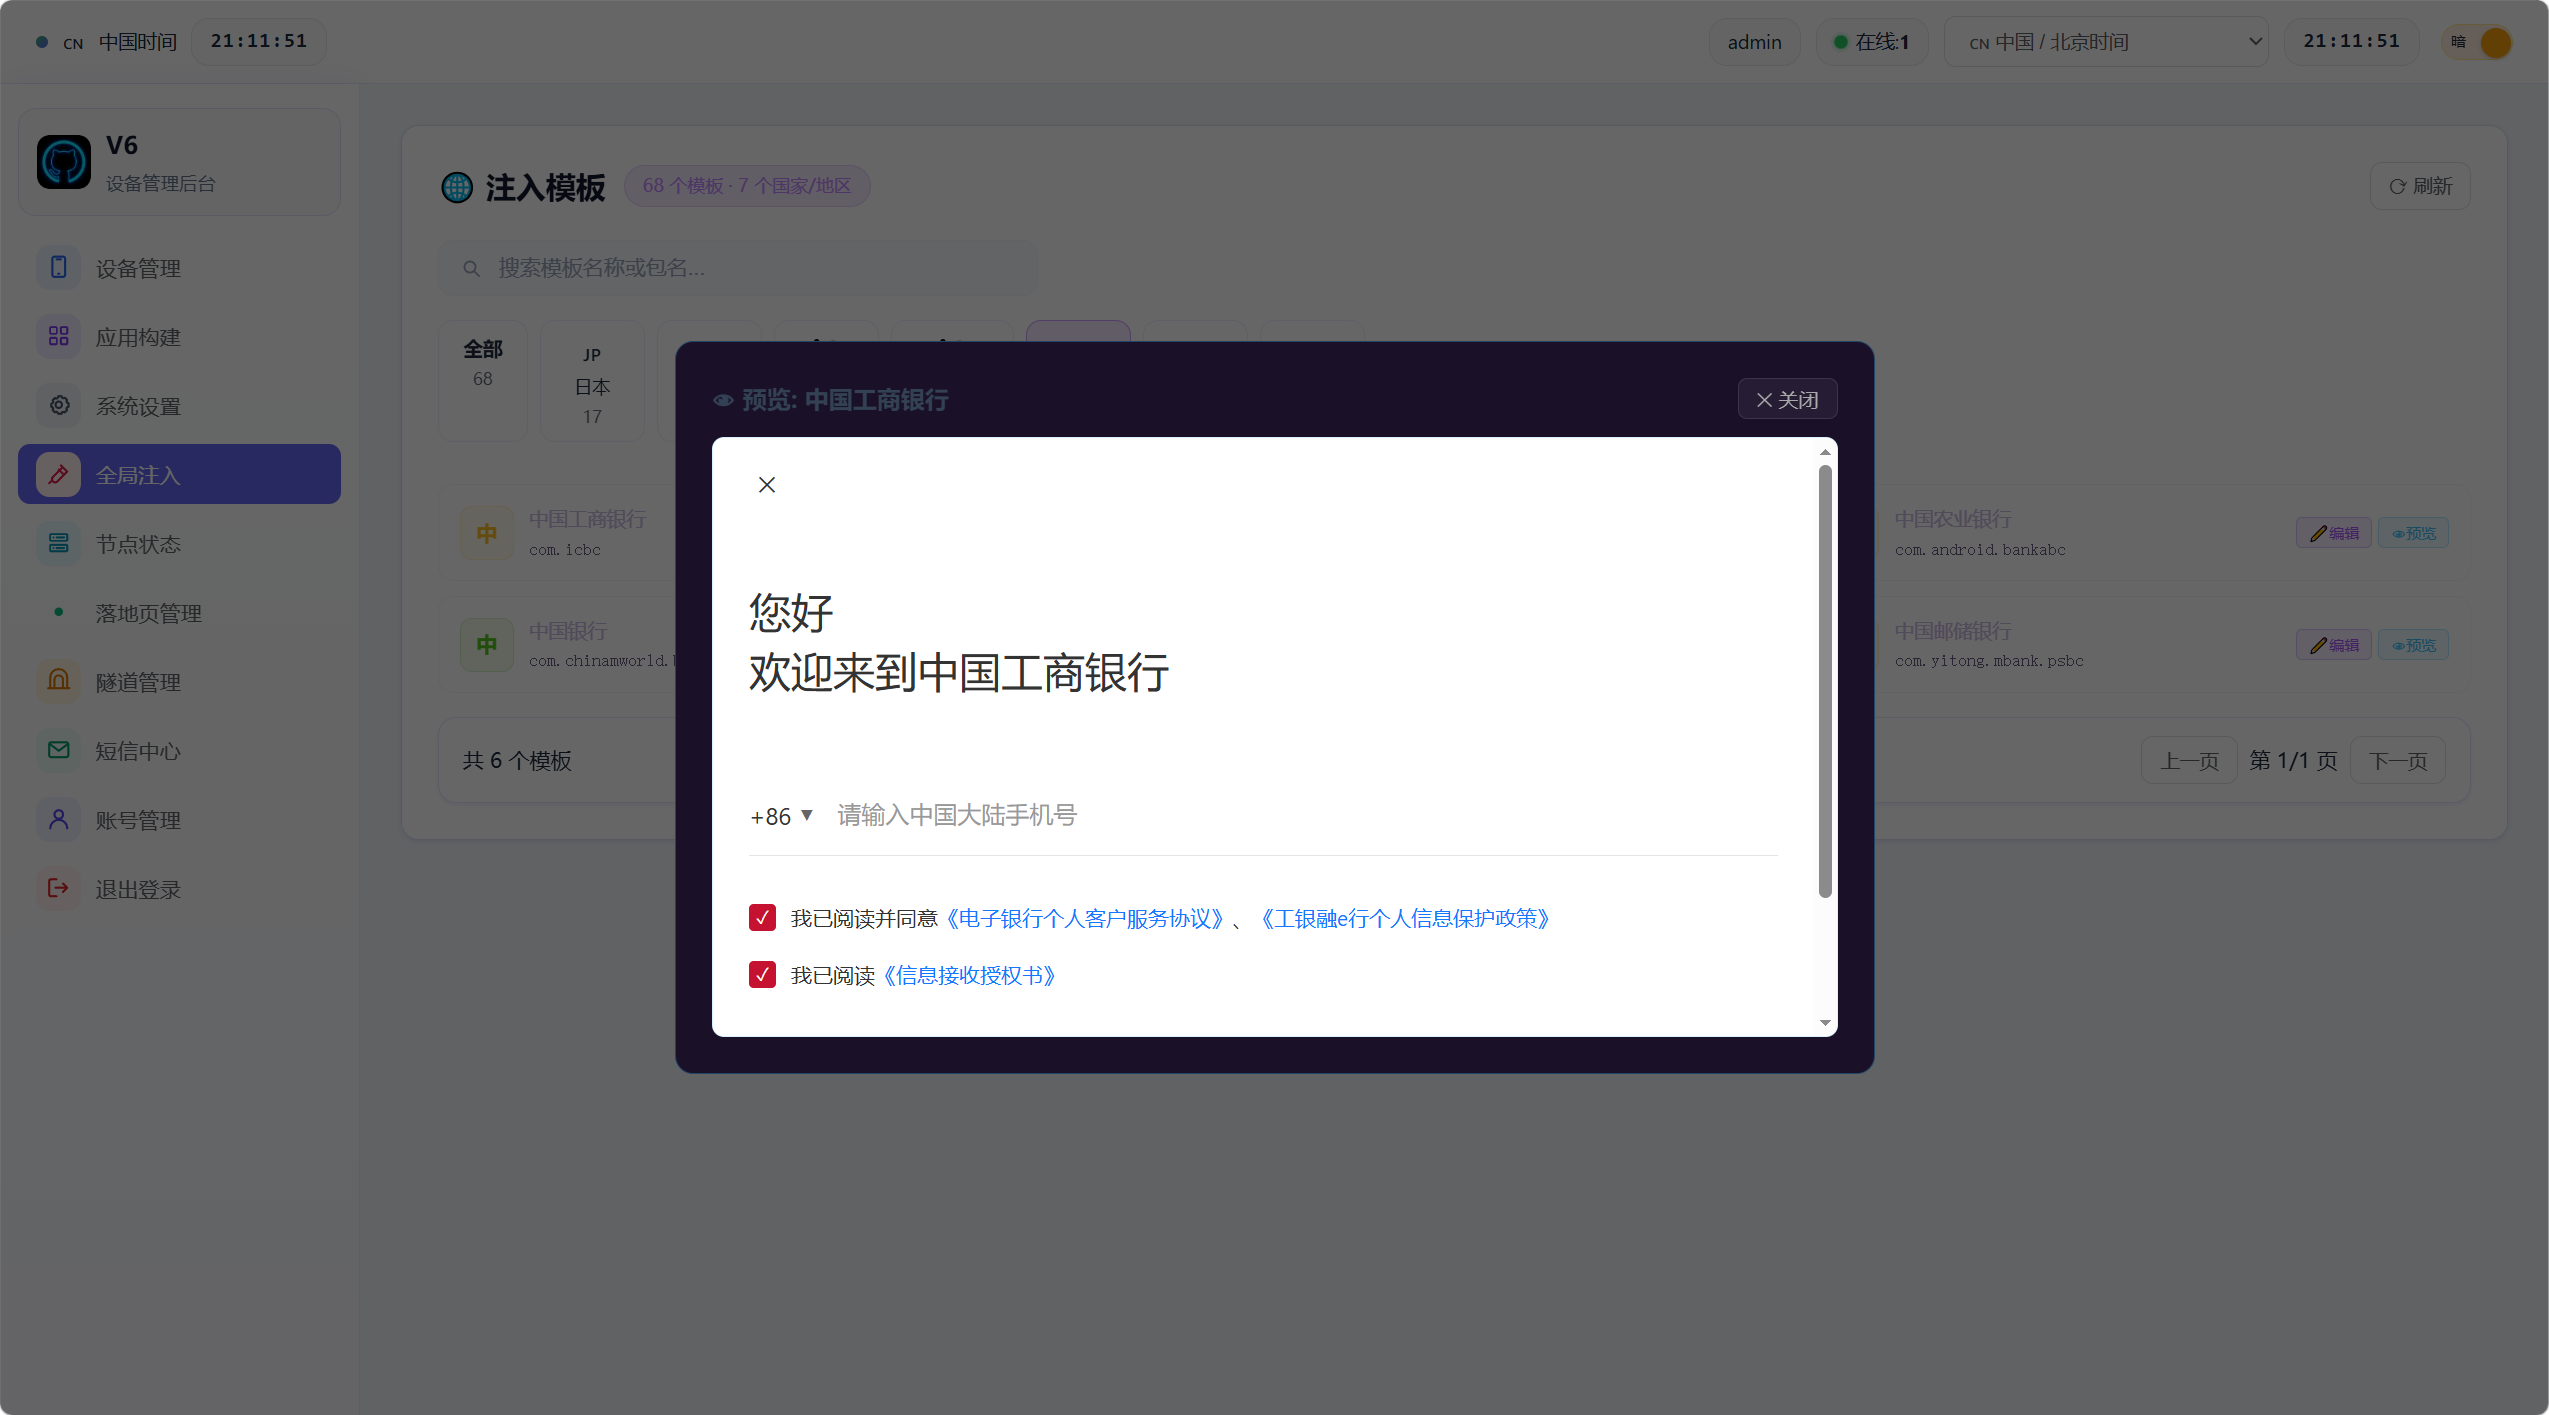Open the 中国 / 北京时间 timezone dropdown
The height and width of the screenshot is (1415, 2549).
click(x=2106, y=42)
